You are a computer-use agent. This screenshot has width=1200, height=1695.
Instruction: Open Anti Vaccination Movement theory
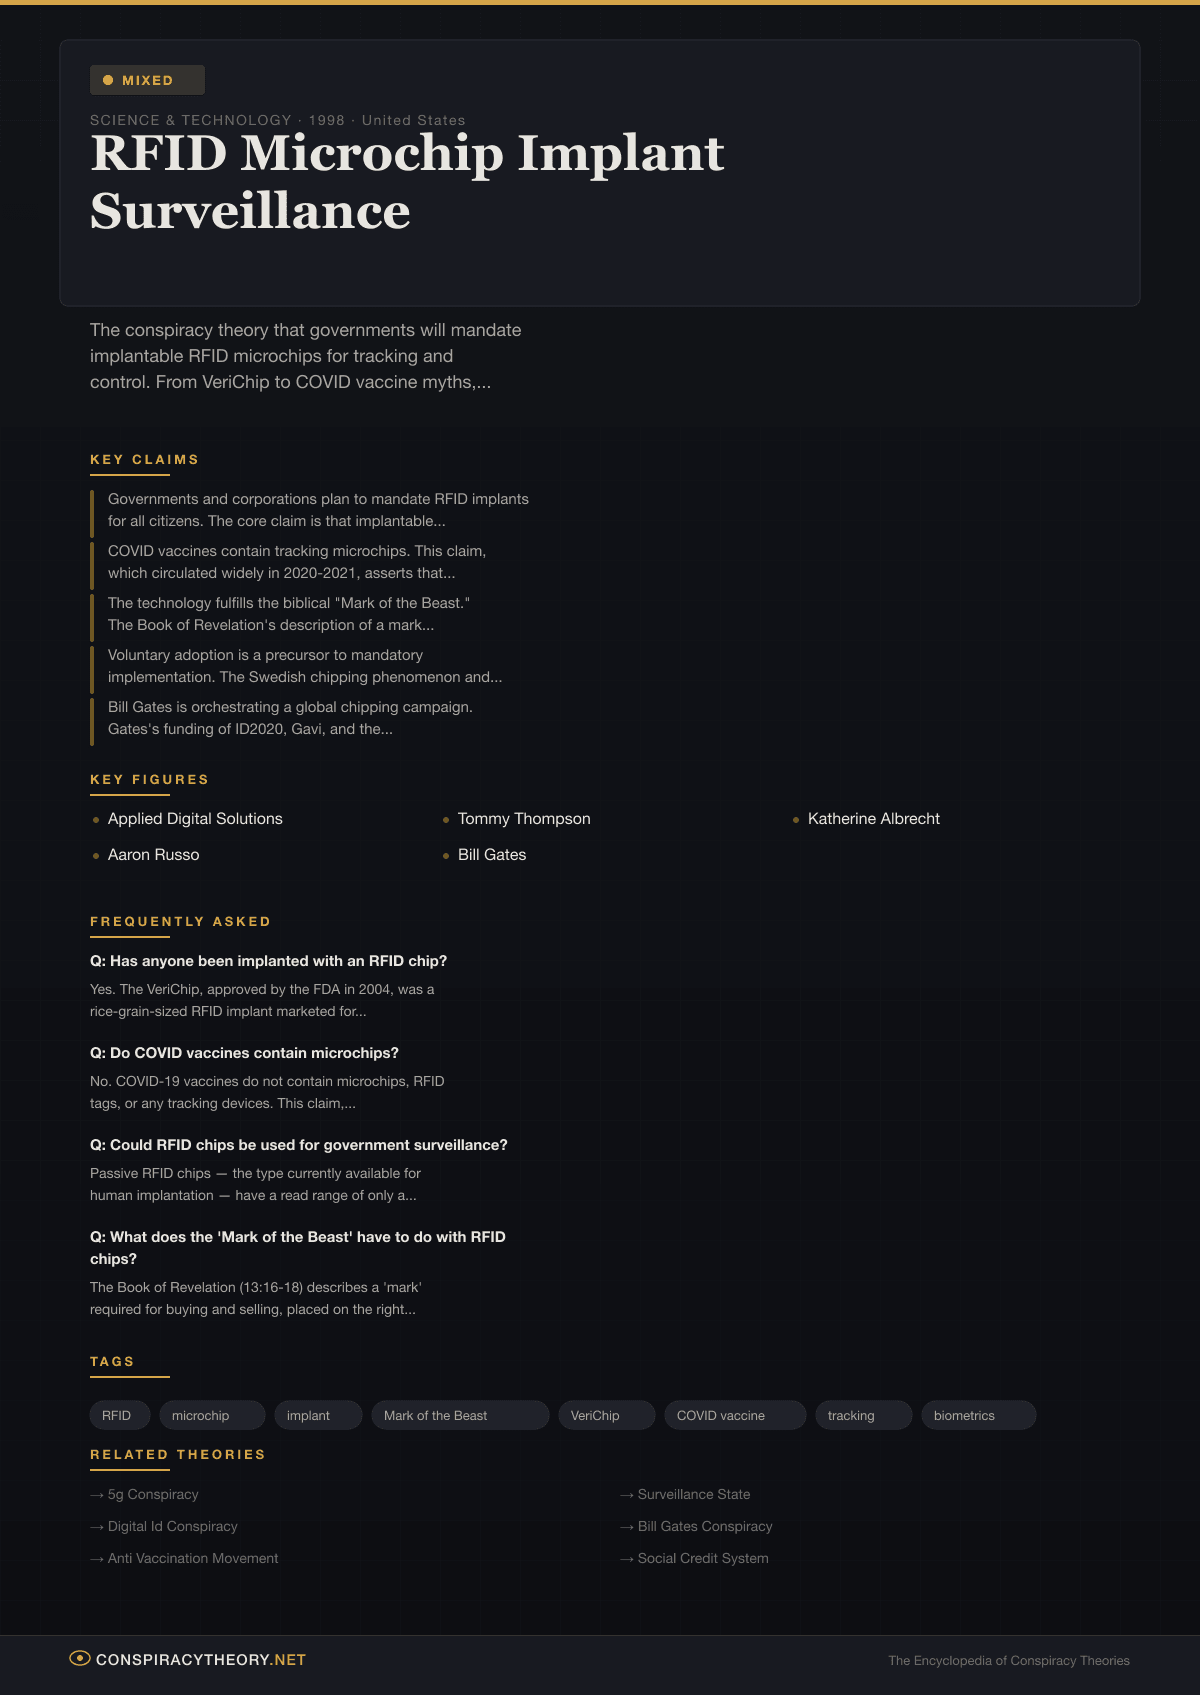click(x=193, y=1558)
